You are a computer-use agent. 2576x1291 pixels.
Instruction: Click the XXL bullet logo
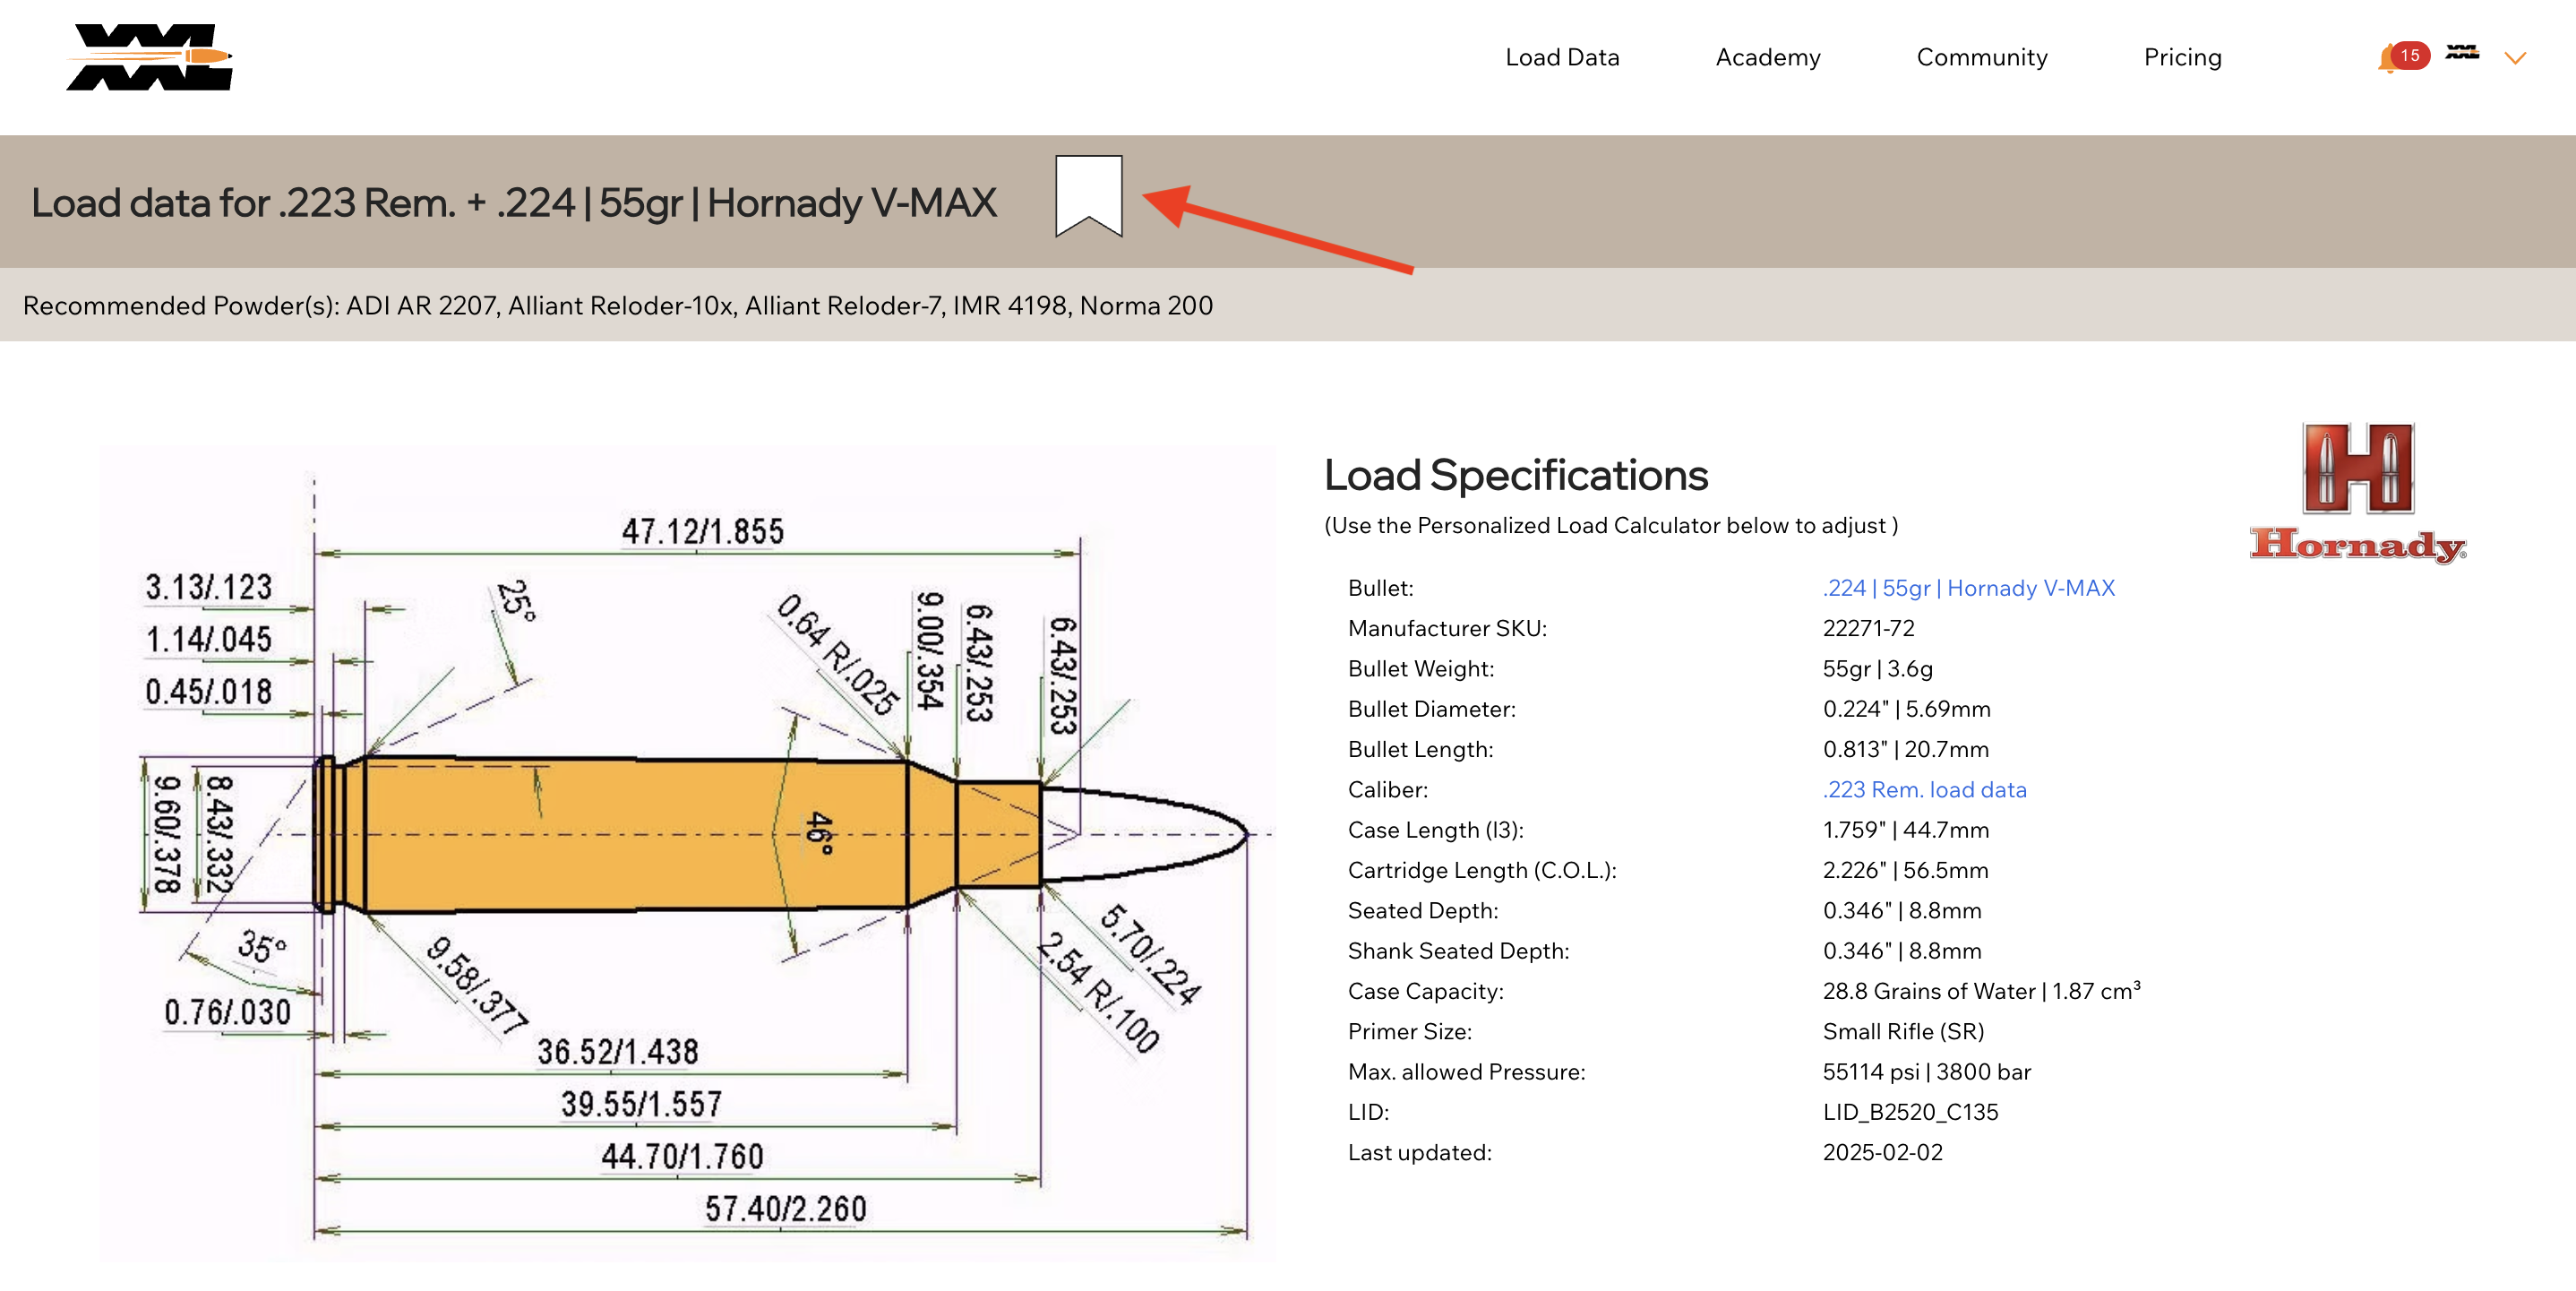pos(150,57)
